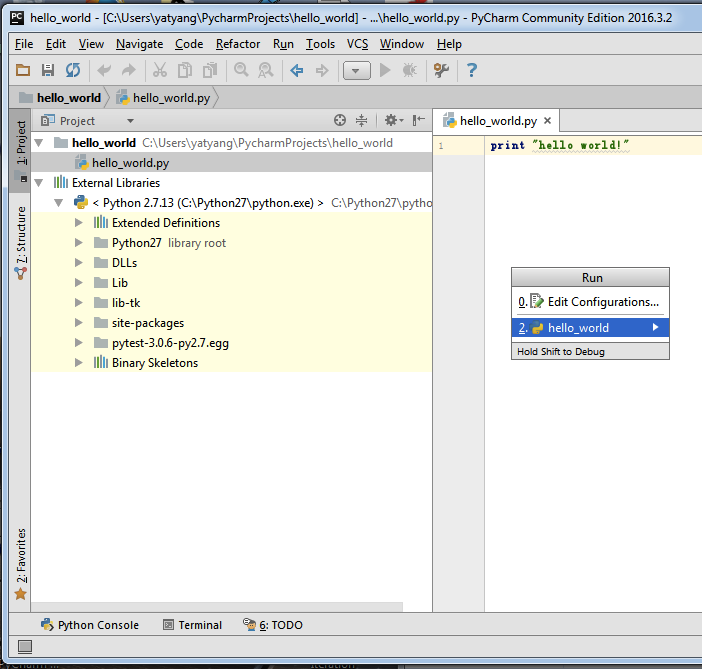Click the Cut scissors icon

pos(160,70)
